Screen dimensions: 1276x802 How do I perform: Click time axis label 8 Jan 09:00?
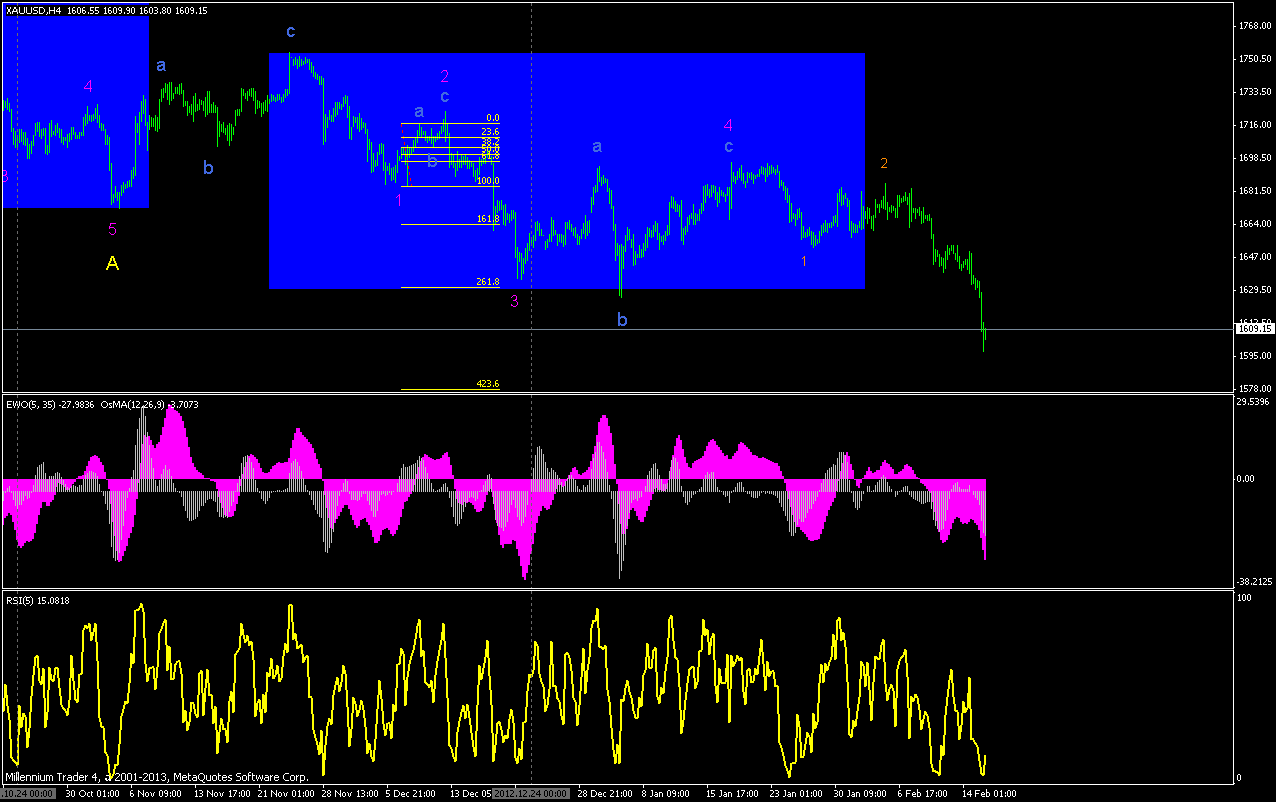pos(666,794)
